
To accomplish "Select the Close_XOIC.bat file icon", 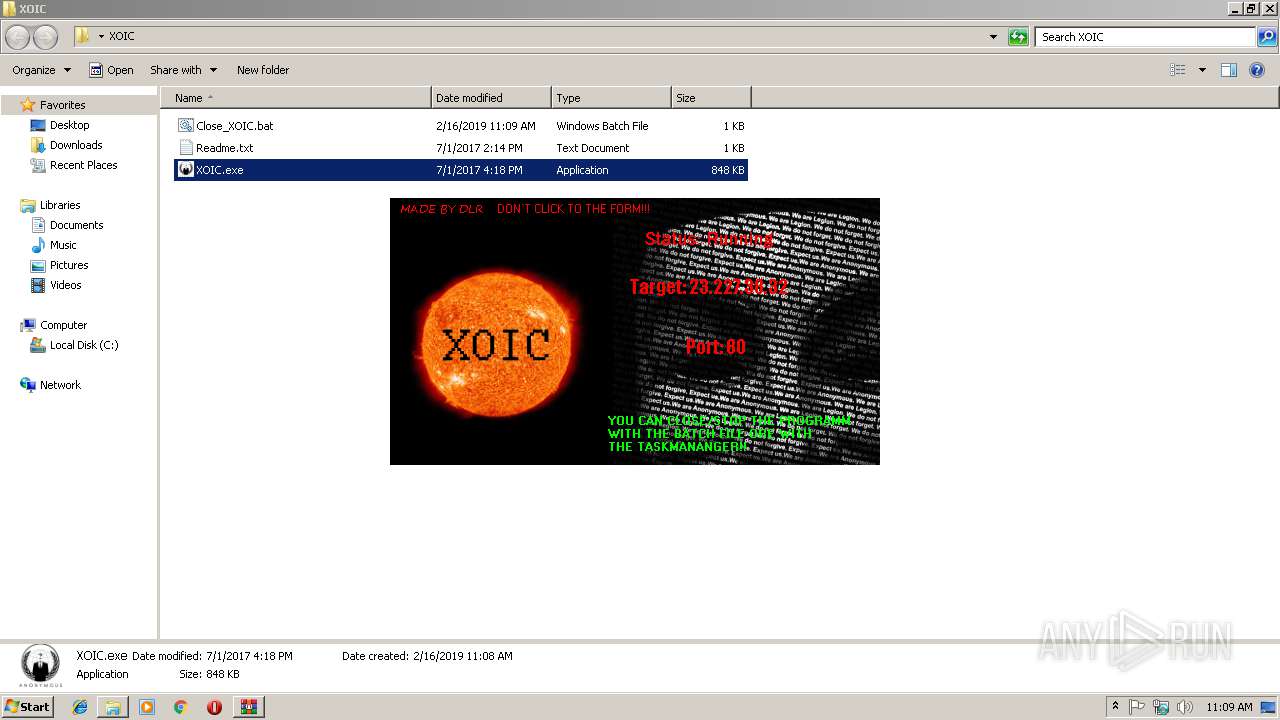I will point(185,126).
